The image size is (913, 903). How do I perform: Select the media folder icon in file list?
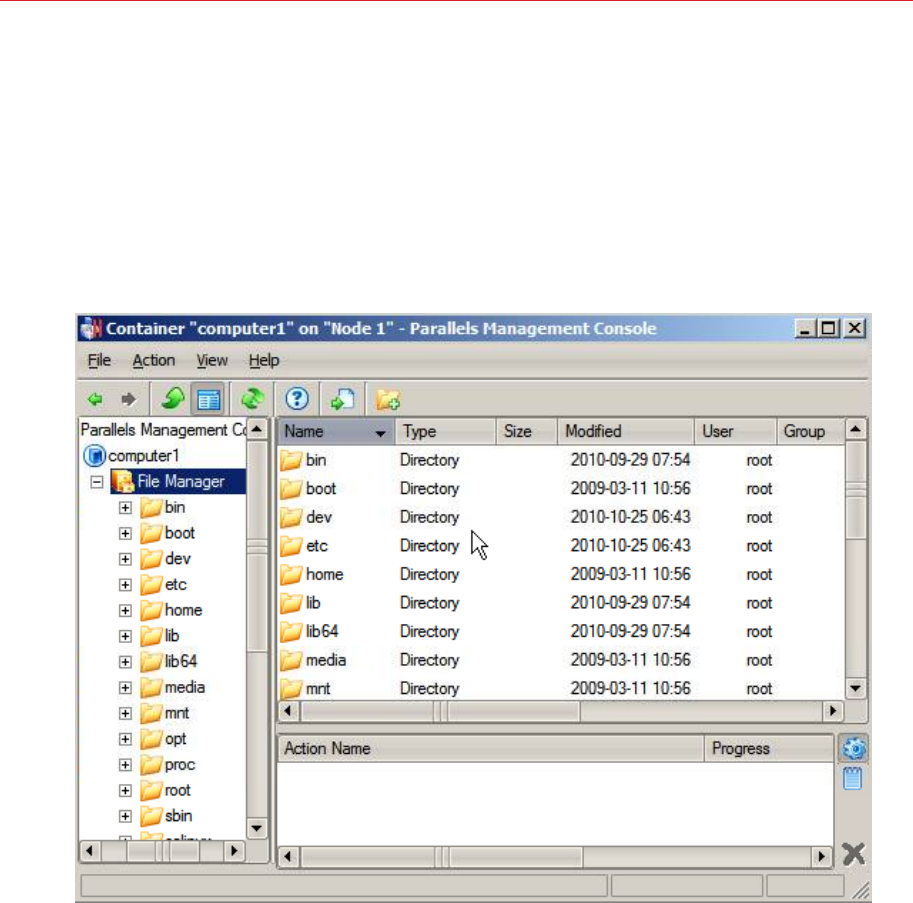[291, 660]
